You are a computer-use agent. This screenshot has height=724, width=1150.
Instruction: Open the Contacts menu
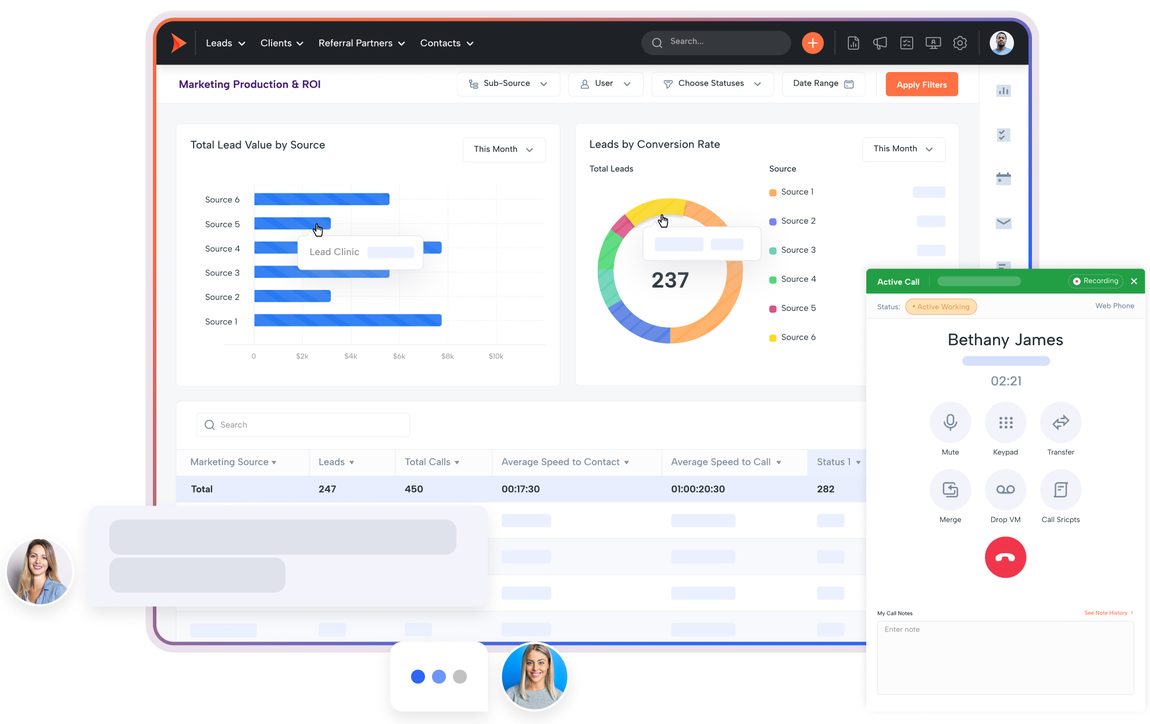pyautogui.click(x=447, y=43)
